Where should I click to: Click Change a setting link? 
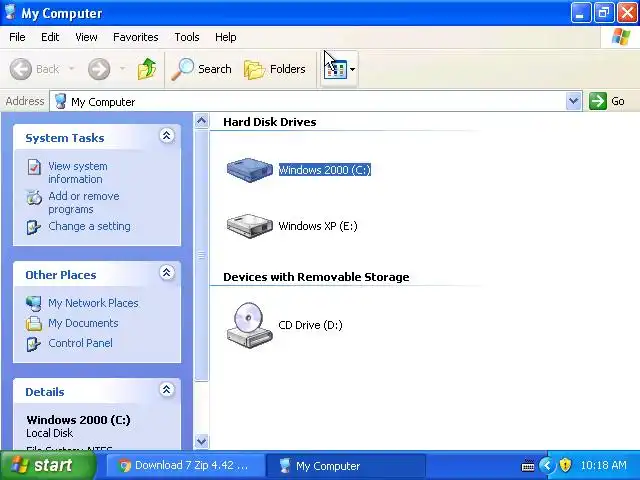tap(89, 226)
